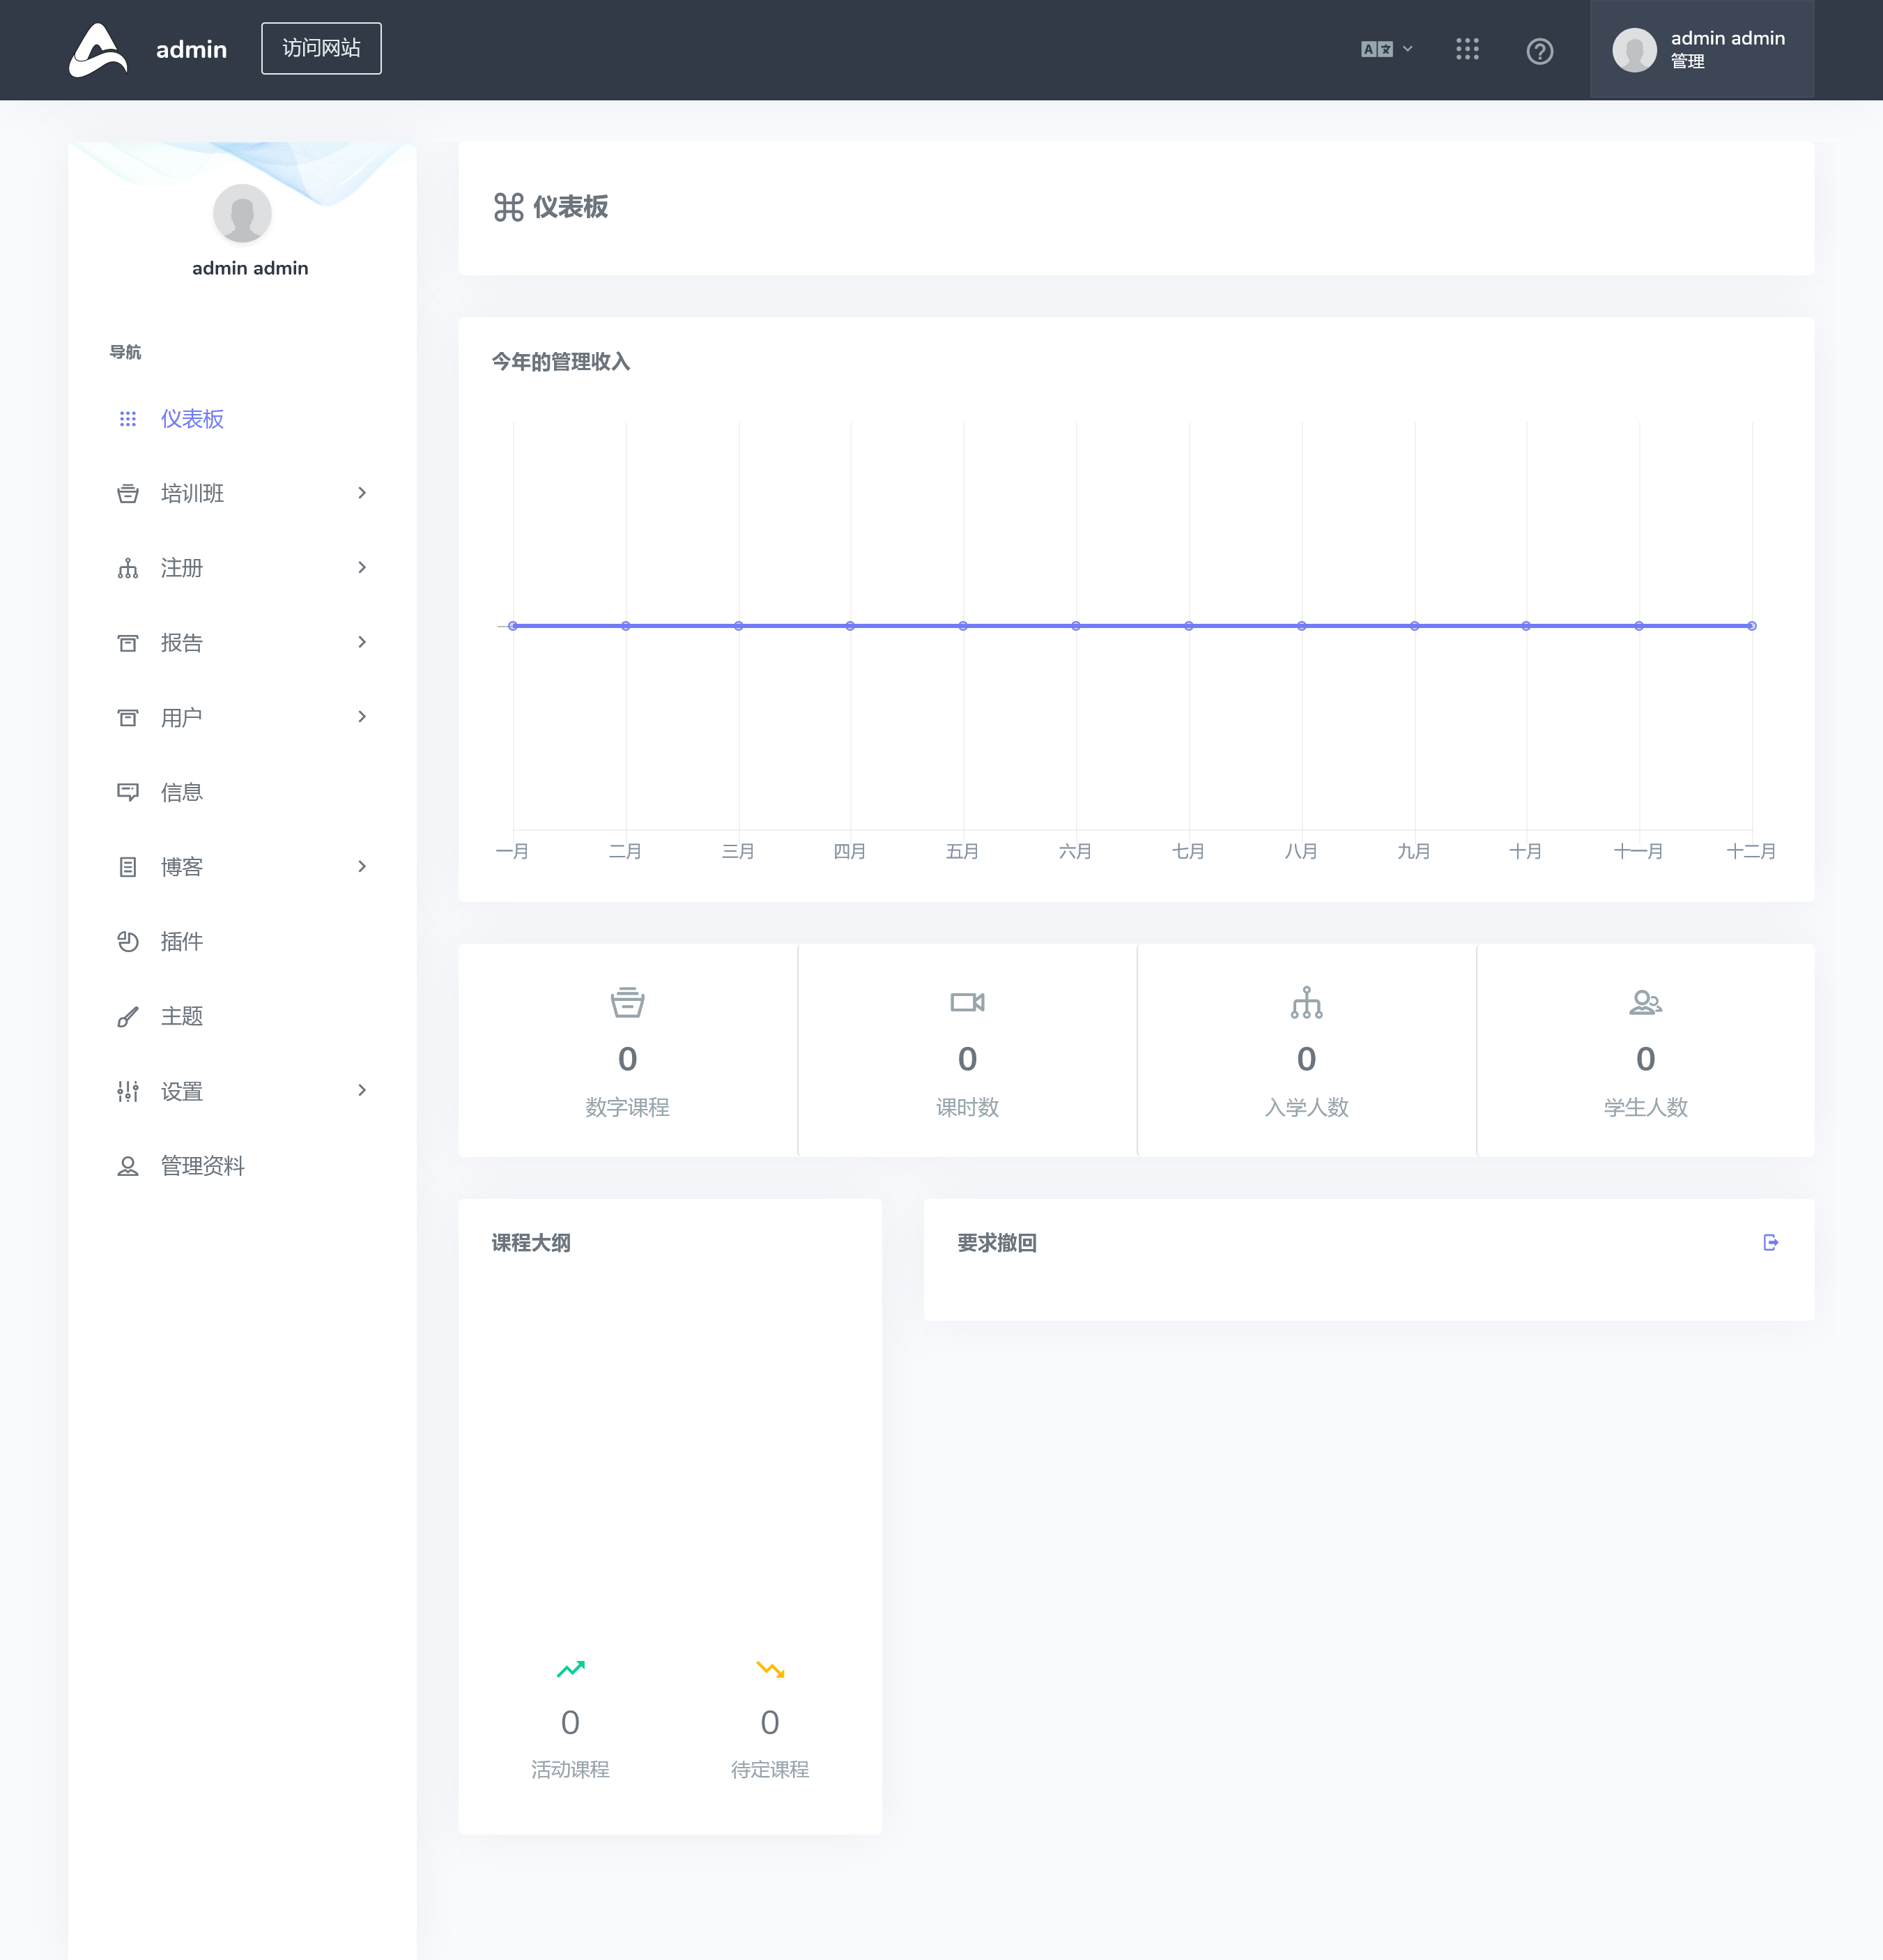Click the 十二月 data point on chart
Viewport: 1883px width, 1960px height.
point(1751,626)
